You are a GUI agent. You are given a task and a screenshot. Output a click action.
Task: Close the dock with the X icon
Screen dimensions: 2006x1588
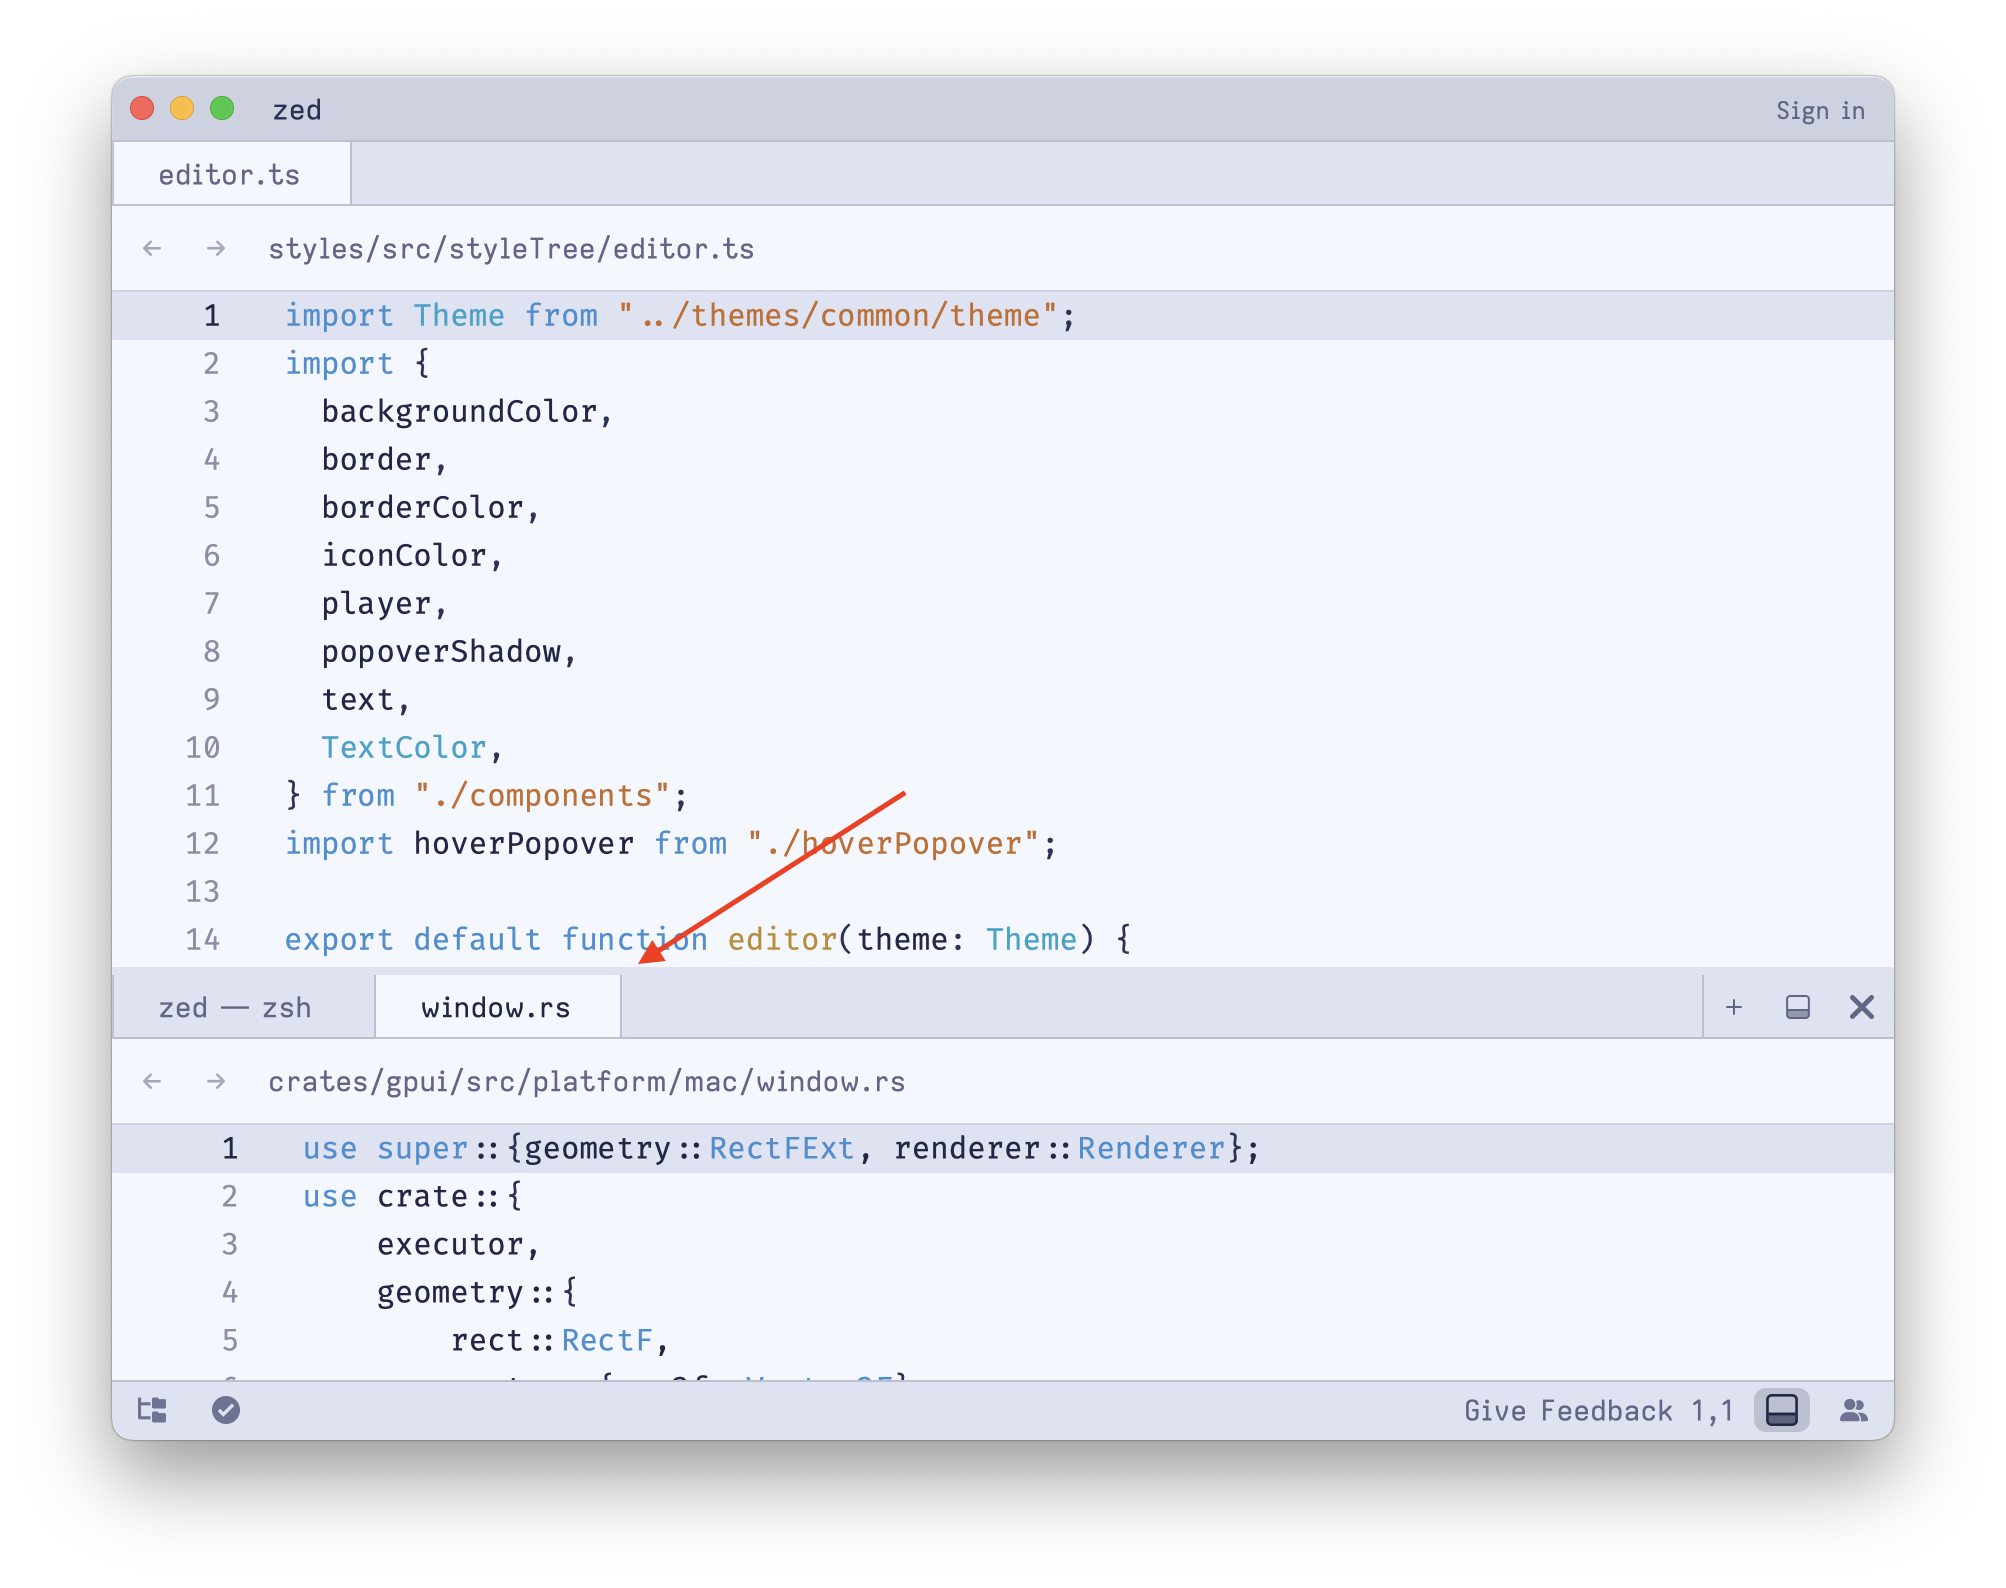point(1862,1007)
